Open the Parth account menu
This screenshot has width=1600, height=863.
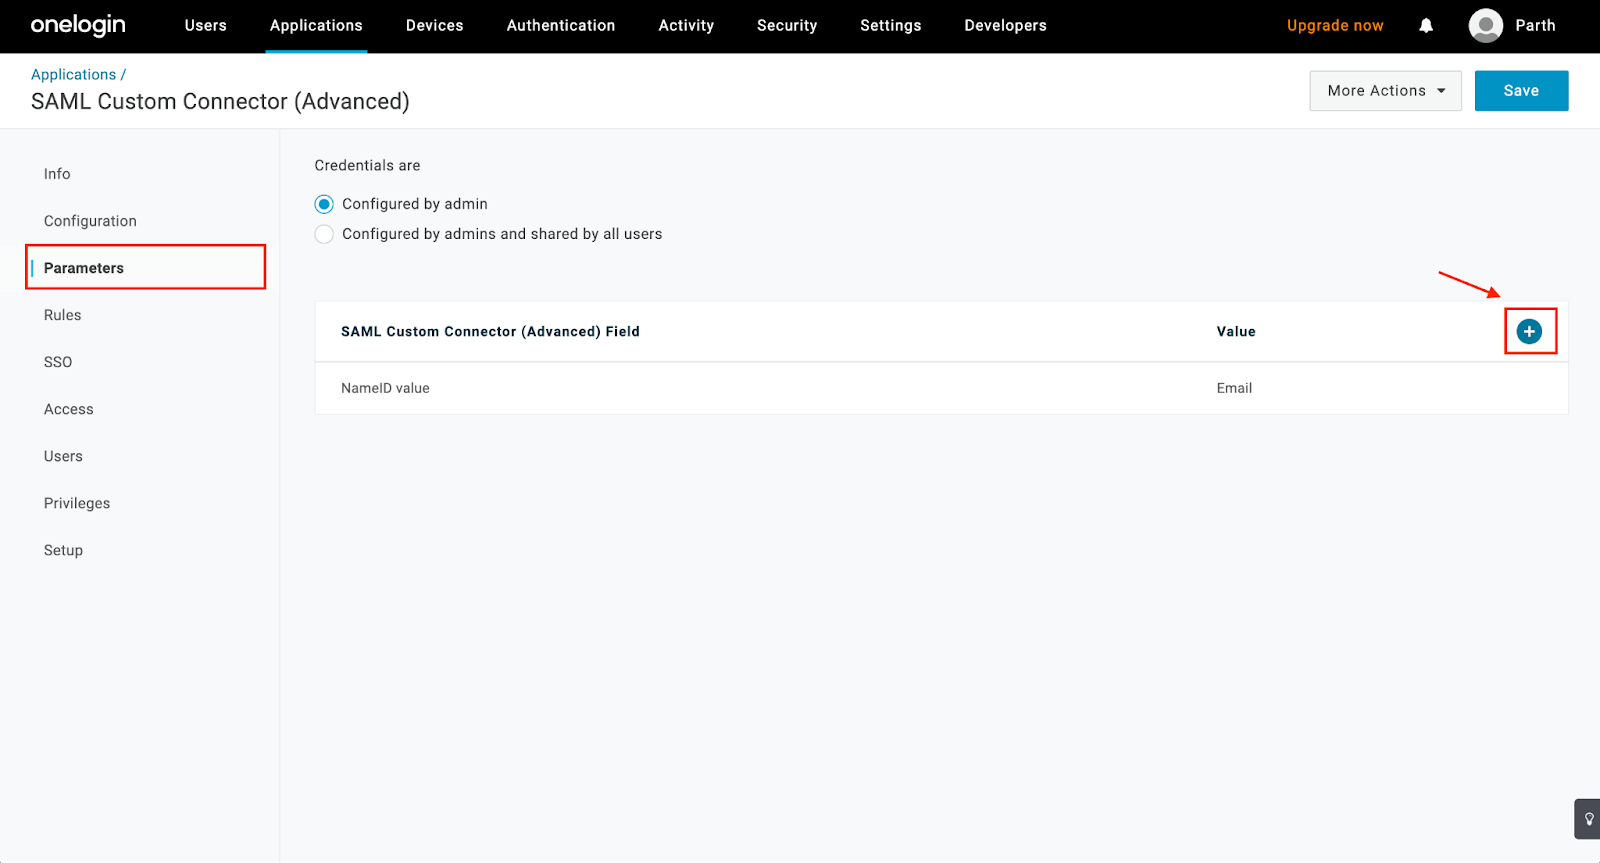click(x=1535, y=26)
